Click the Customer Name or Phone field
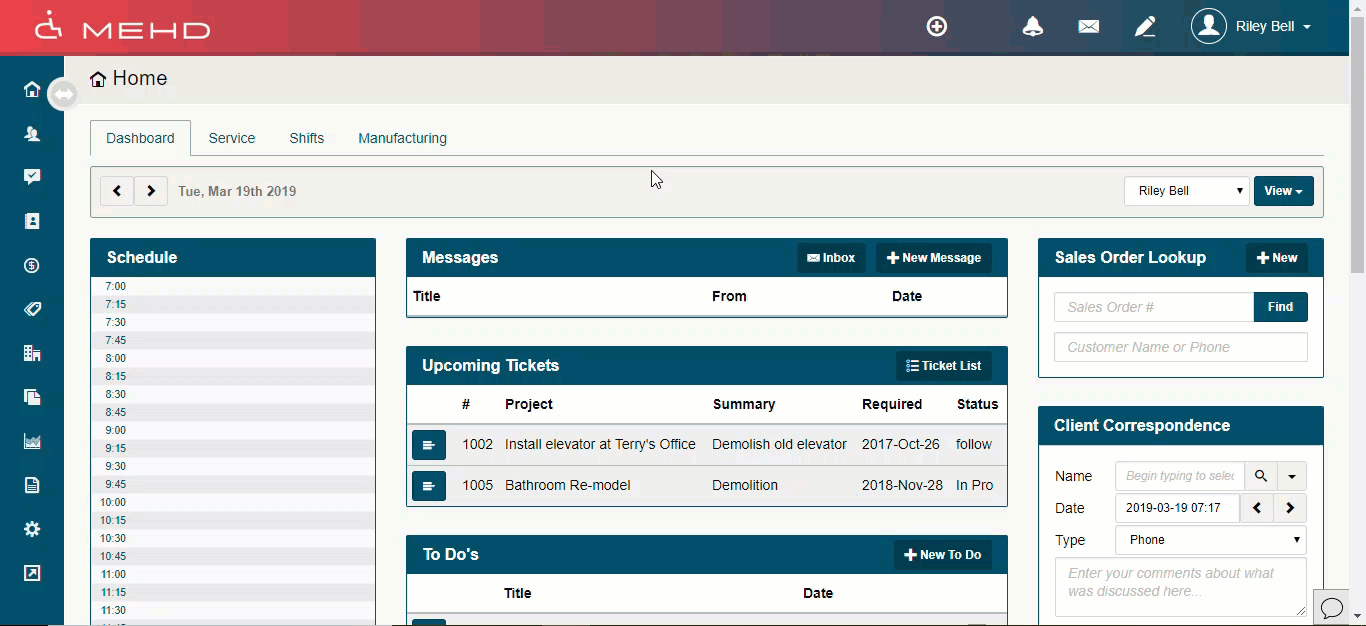This screenshot has width=1366, height=626. click(1181, 347)
